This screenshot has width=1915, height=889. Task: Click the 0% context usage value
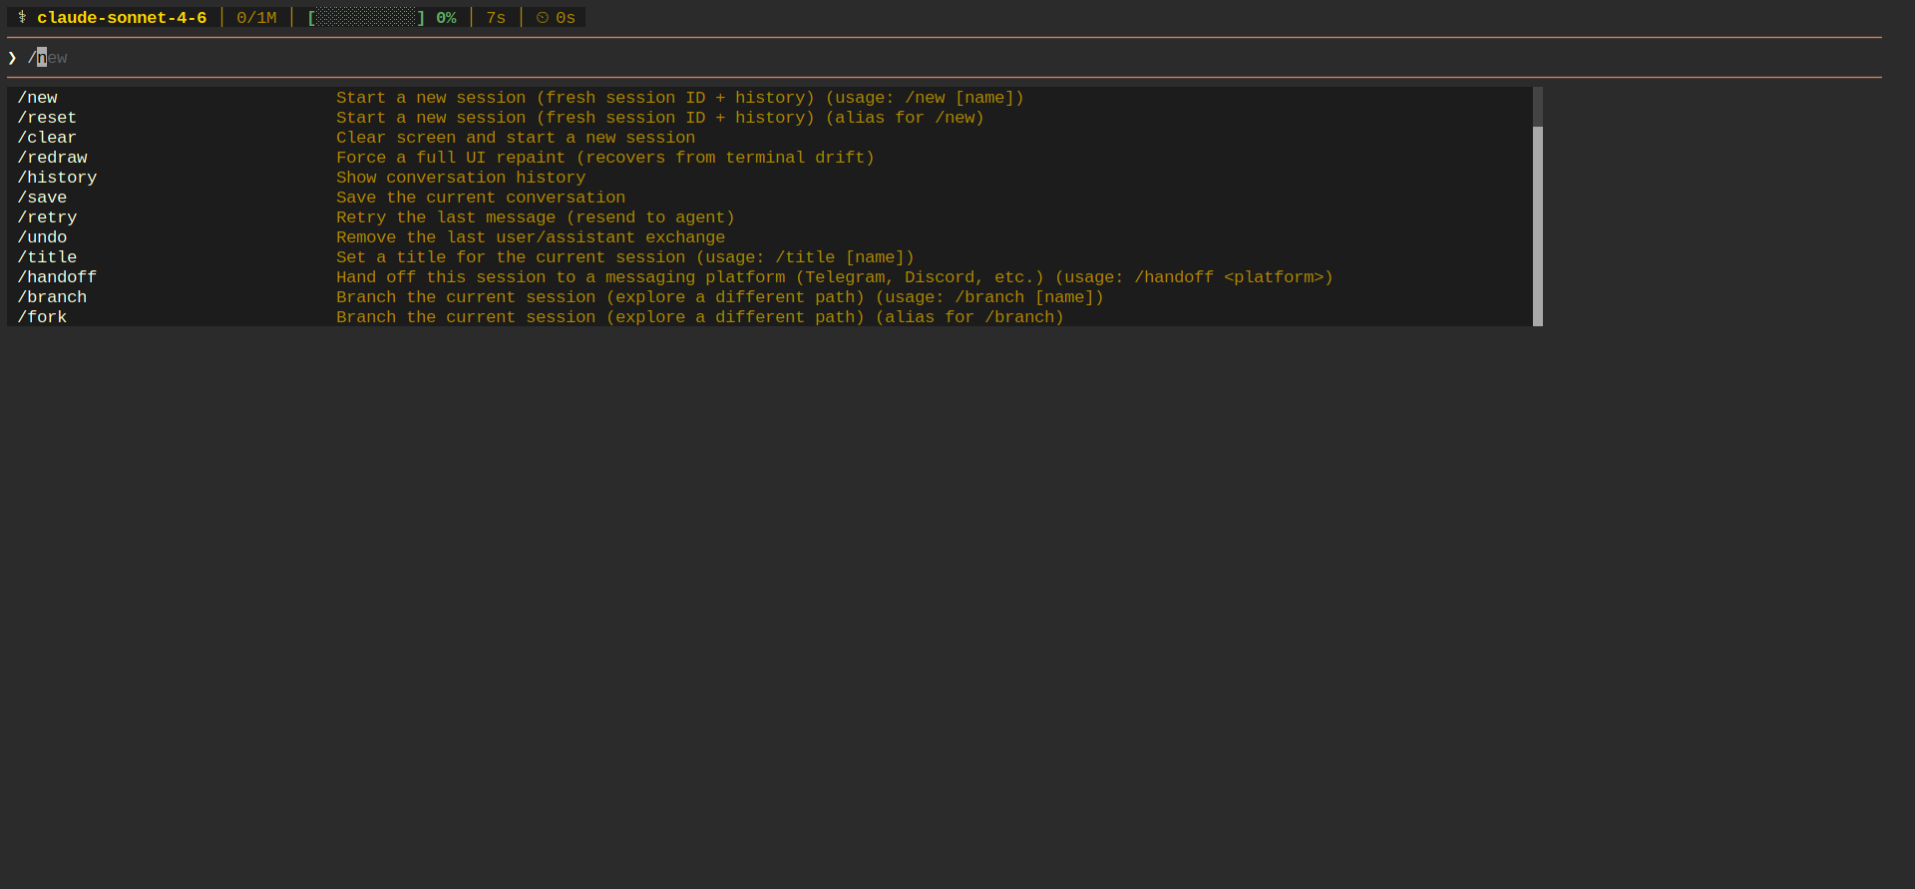coord(446,18)
